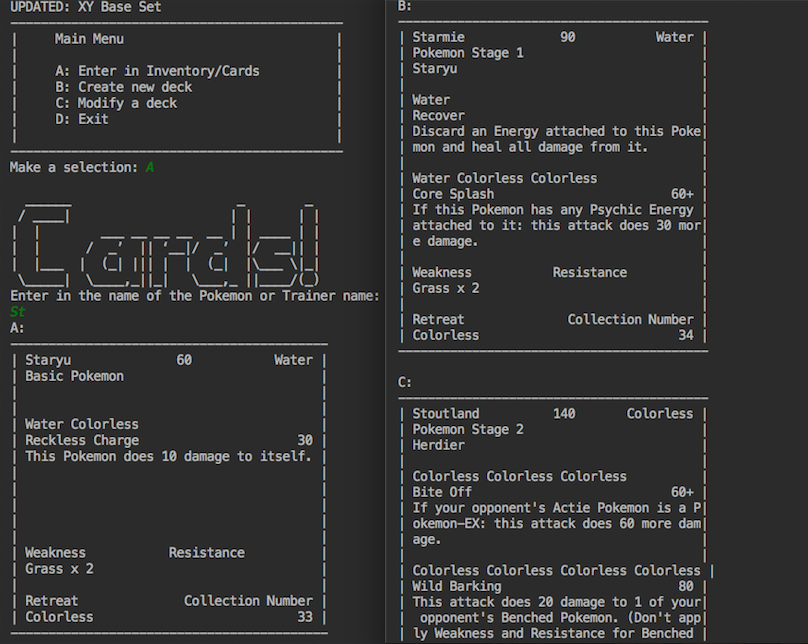Select 'A: Enter in Inventory/Cards' menu line
808x644 pixels.
coord(157,71)
